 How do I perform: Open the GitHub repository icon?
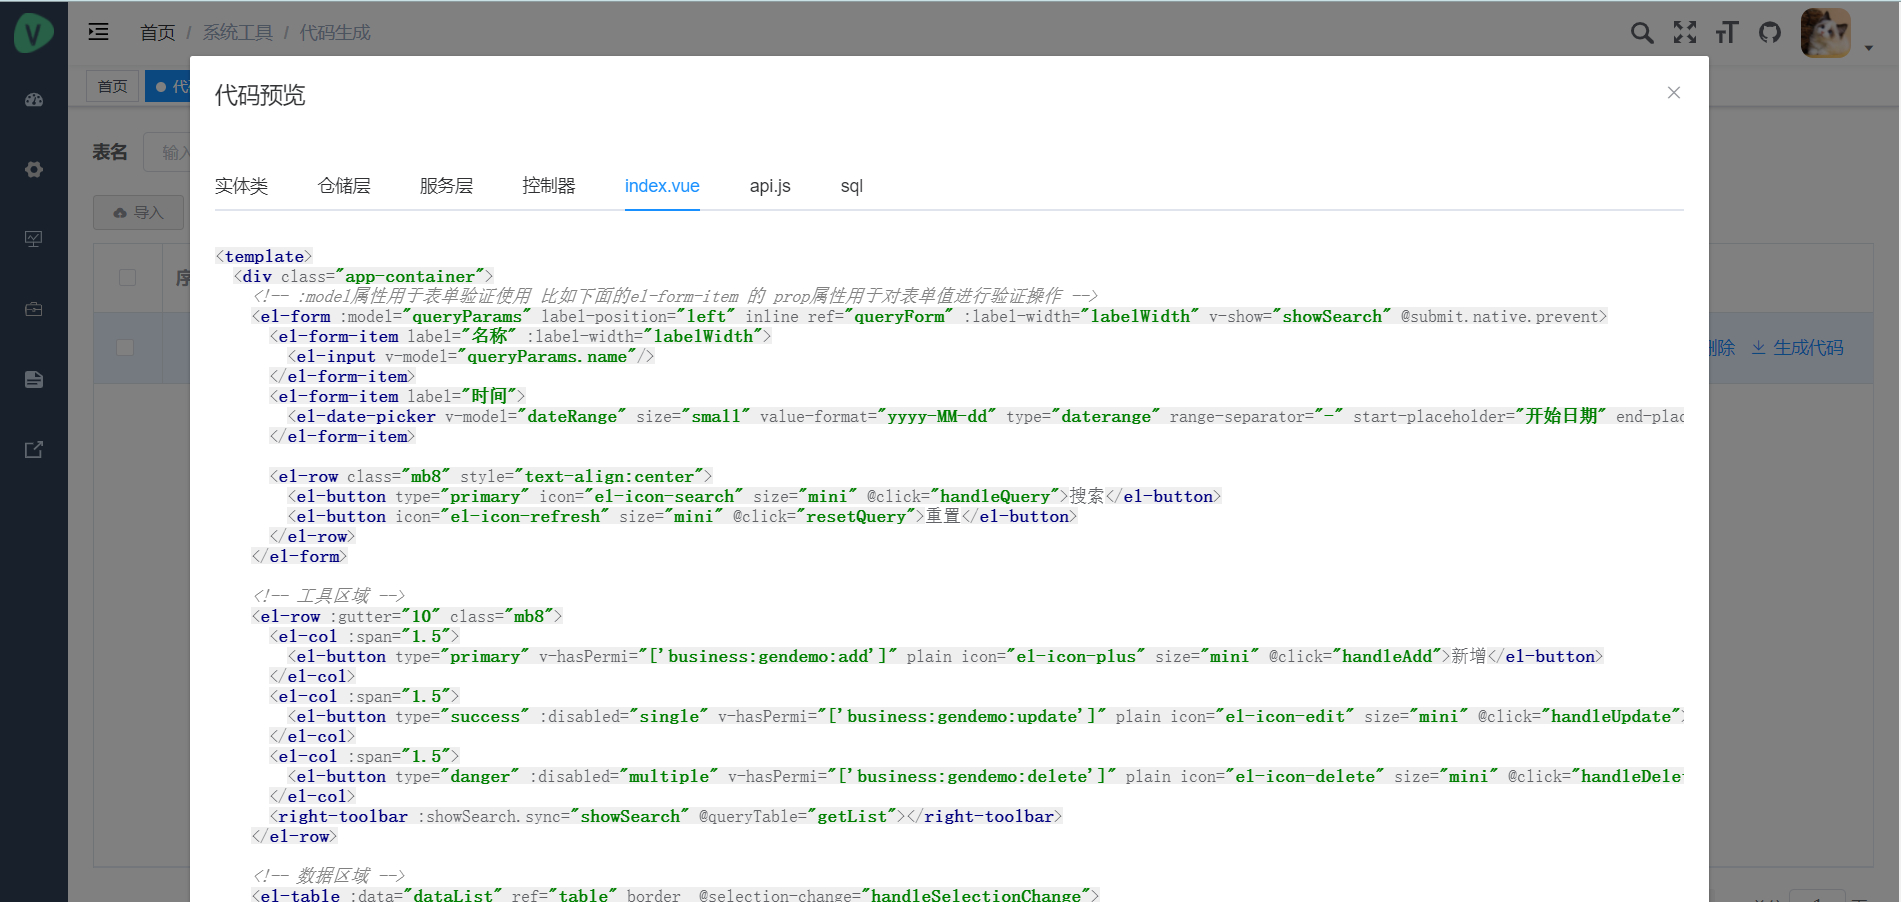coord(1770,33)
